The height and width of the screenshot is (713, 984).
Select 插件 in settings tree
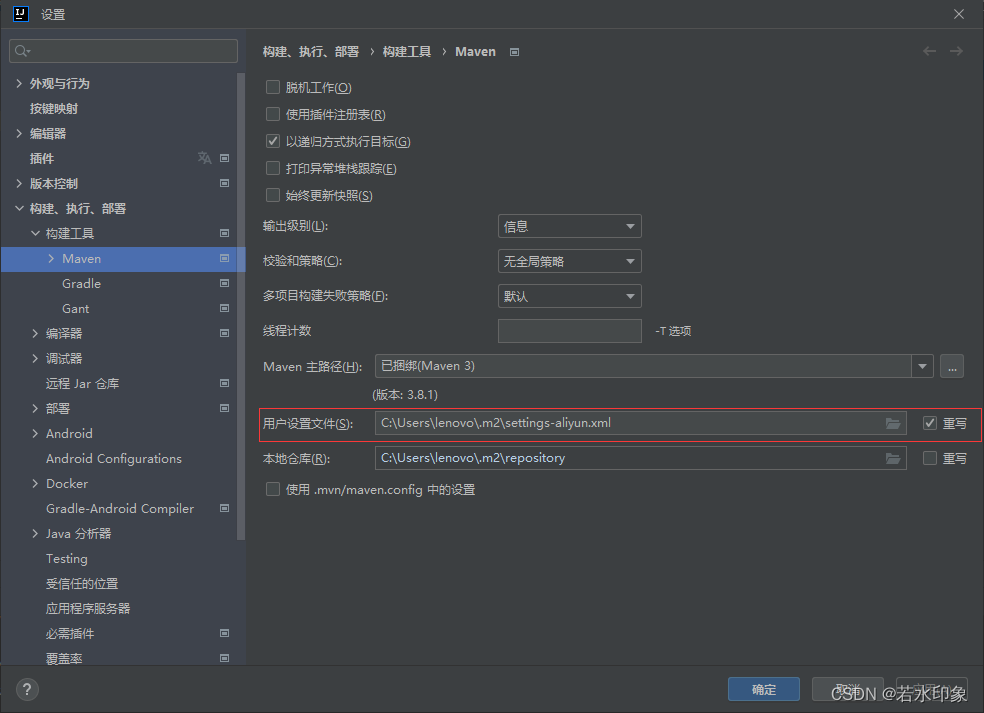[41, 158]
